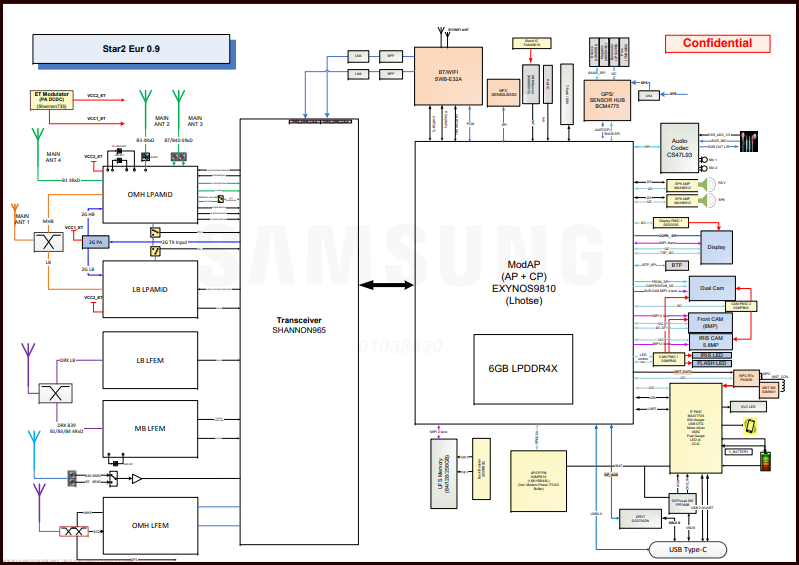Select the GPS/Sensor Hub BCM4775 block
This screenshot has width=799, height=565.
(x=607, y=100)
